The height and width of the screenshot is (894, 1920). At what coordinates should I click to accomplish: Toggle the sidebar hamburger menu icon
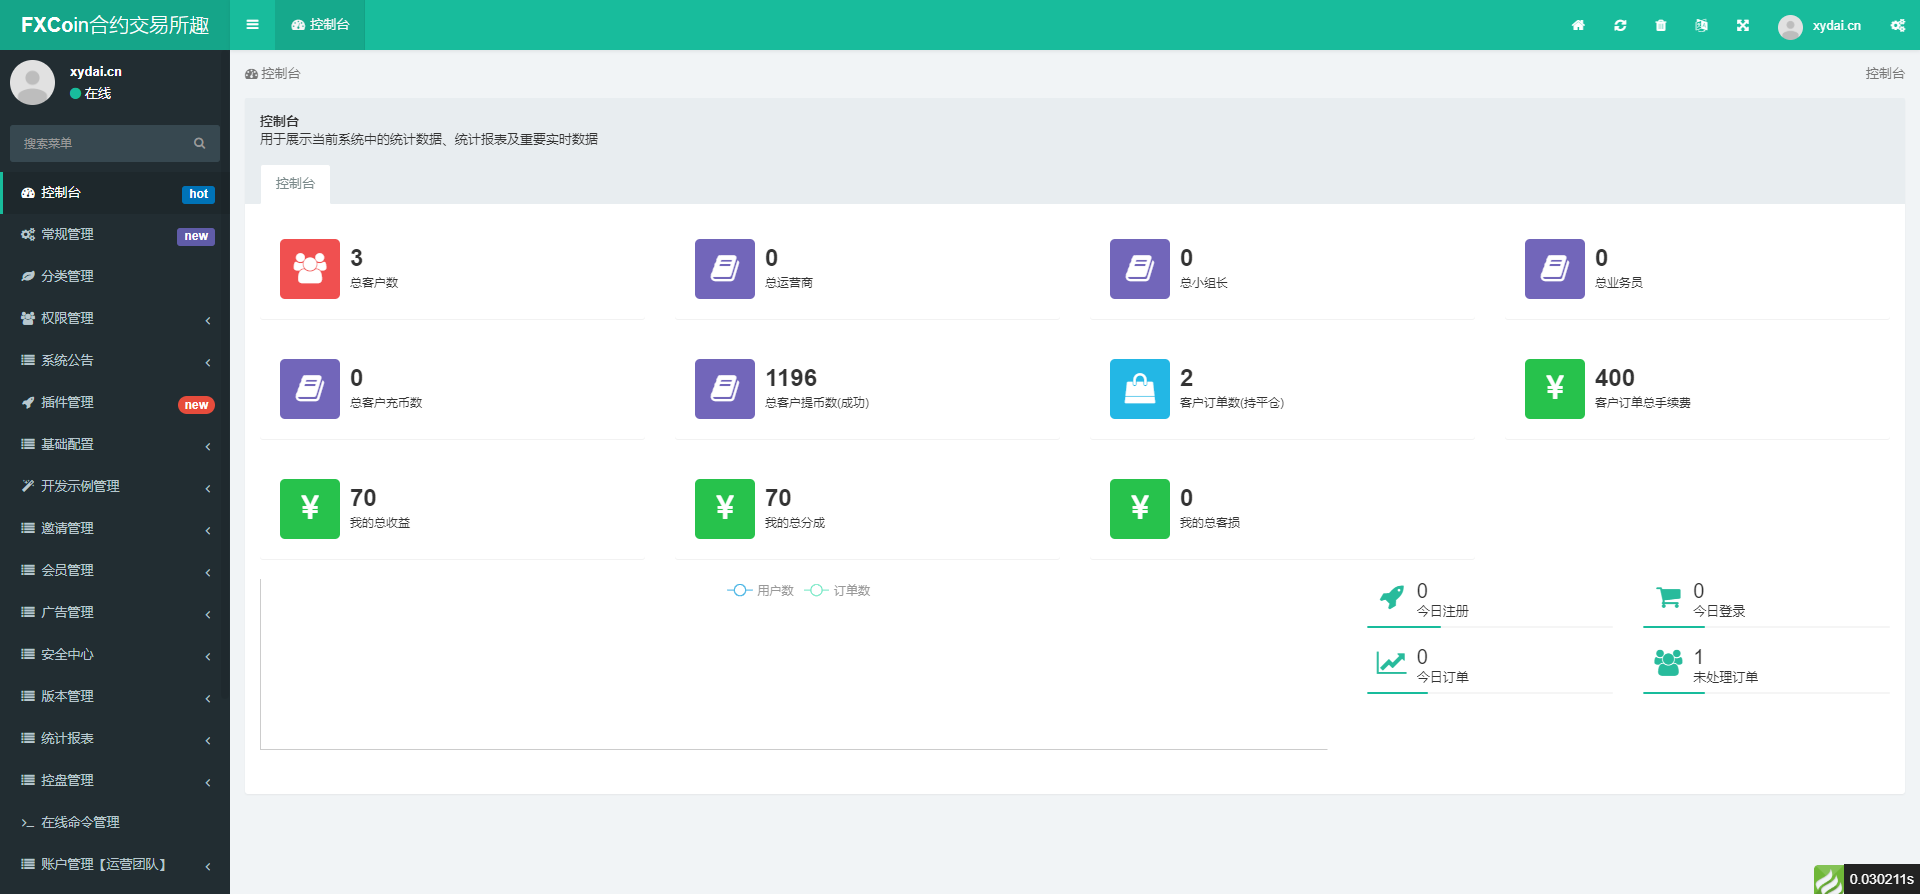[252, 25]
